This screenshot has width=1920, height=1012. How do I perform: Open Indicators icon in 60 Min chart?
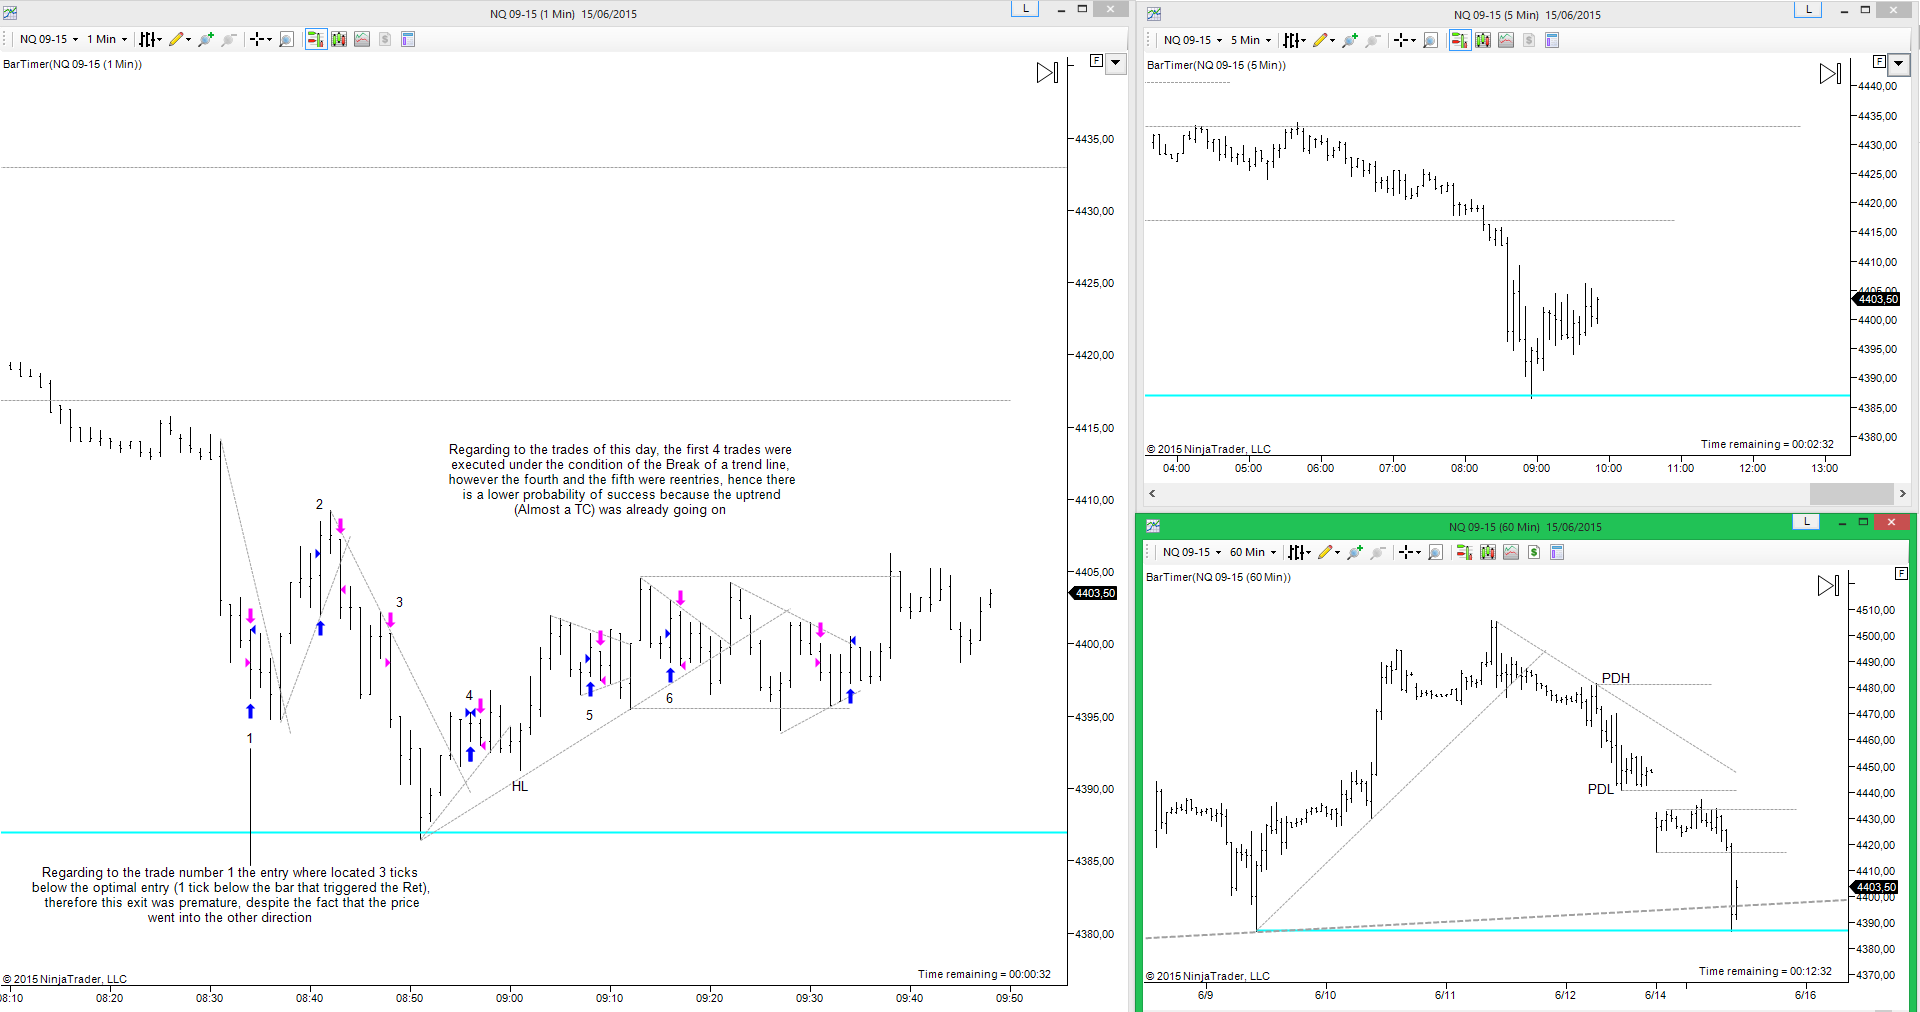tap(1511, 552)
